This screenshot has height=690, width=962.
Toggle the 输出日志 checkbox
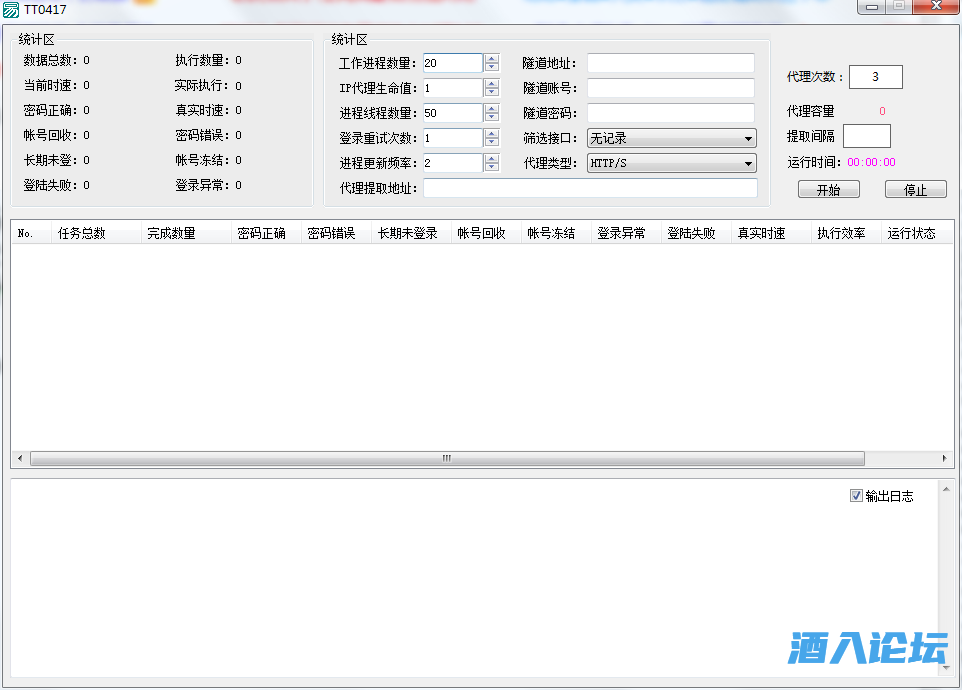pyautogui.click(x=856, y=495)
